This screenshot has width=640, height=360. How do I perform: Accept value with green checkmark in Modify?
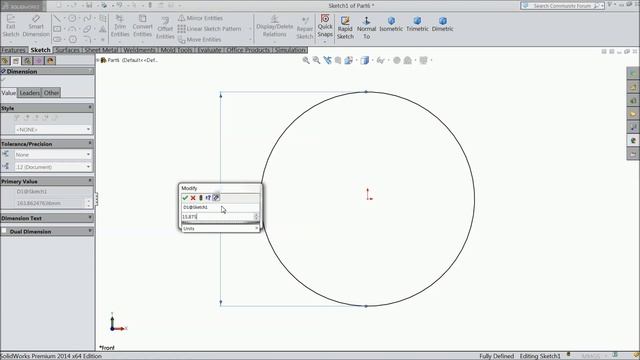pyautogui.click(x=185, y=198)
